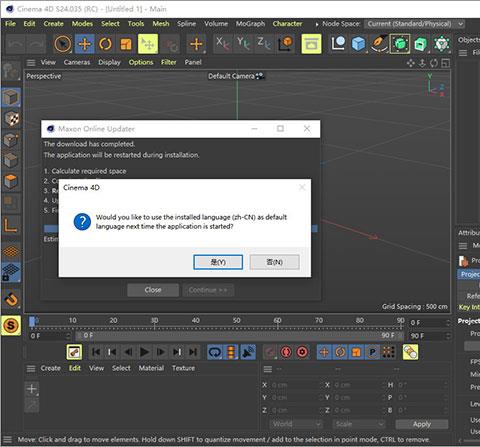Enable Texture mode in left sidebar
The height and width of the screenshot is (447, 480).
[x=11, y=119]
